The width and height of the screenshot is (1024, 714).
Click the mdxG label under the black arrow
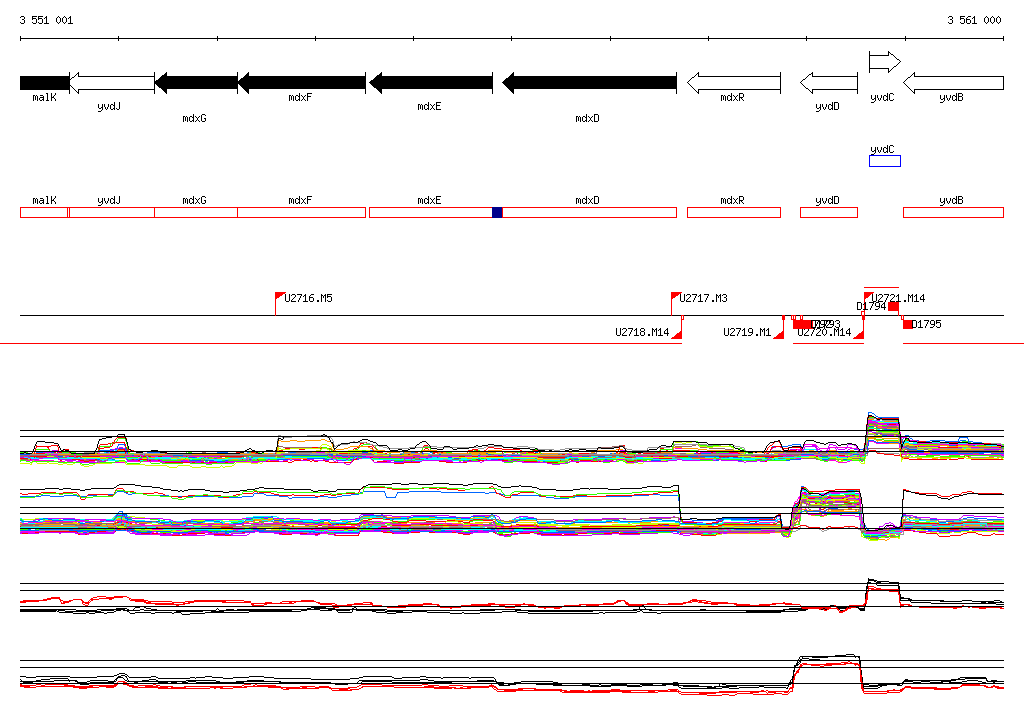point(195,118)
